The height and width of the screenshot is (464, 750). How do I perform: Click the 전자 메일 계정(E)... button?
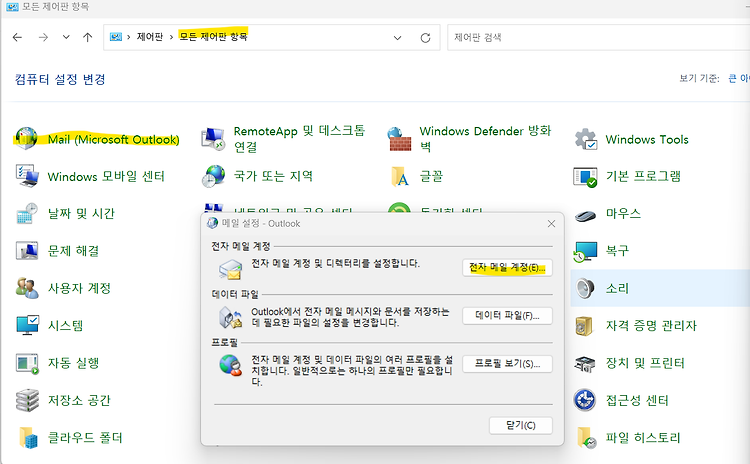point(507,268)
